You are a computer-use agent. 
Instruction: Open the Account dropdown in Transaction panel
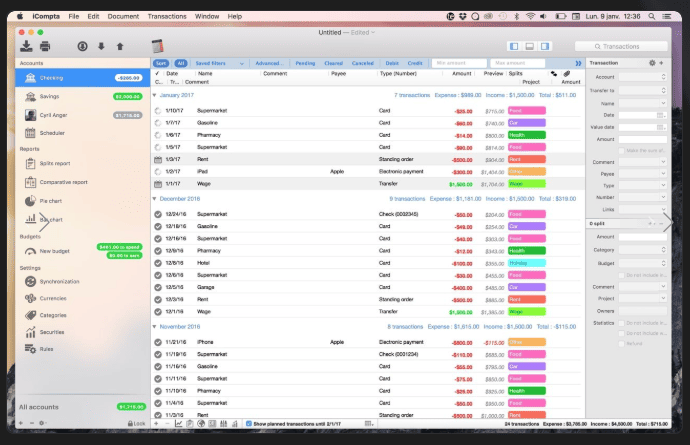(642, 77)
